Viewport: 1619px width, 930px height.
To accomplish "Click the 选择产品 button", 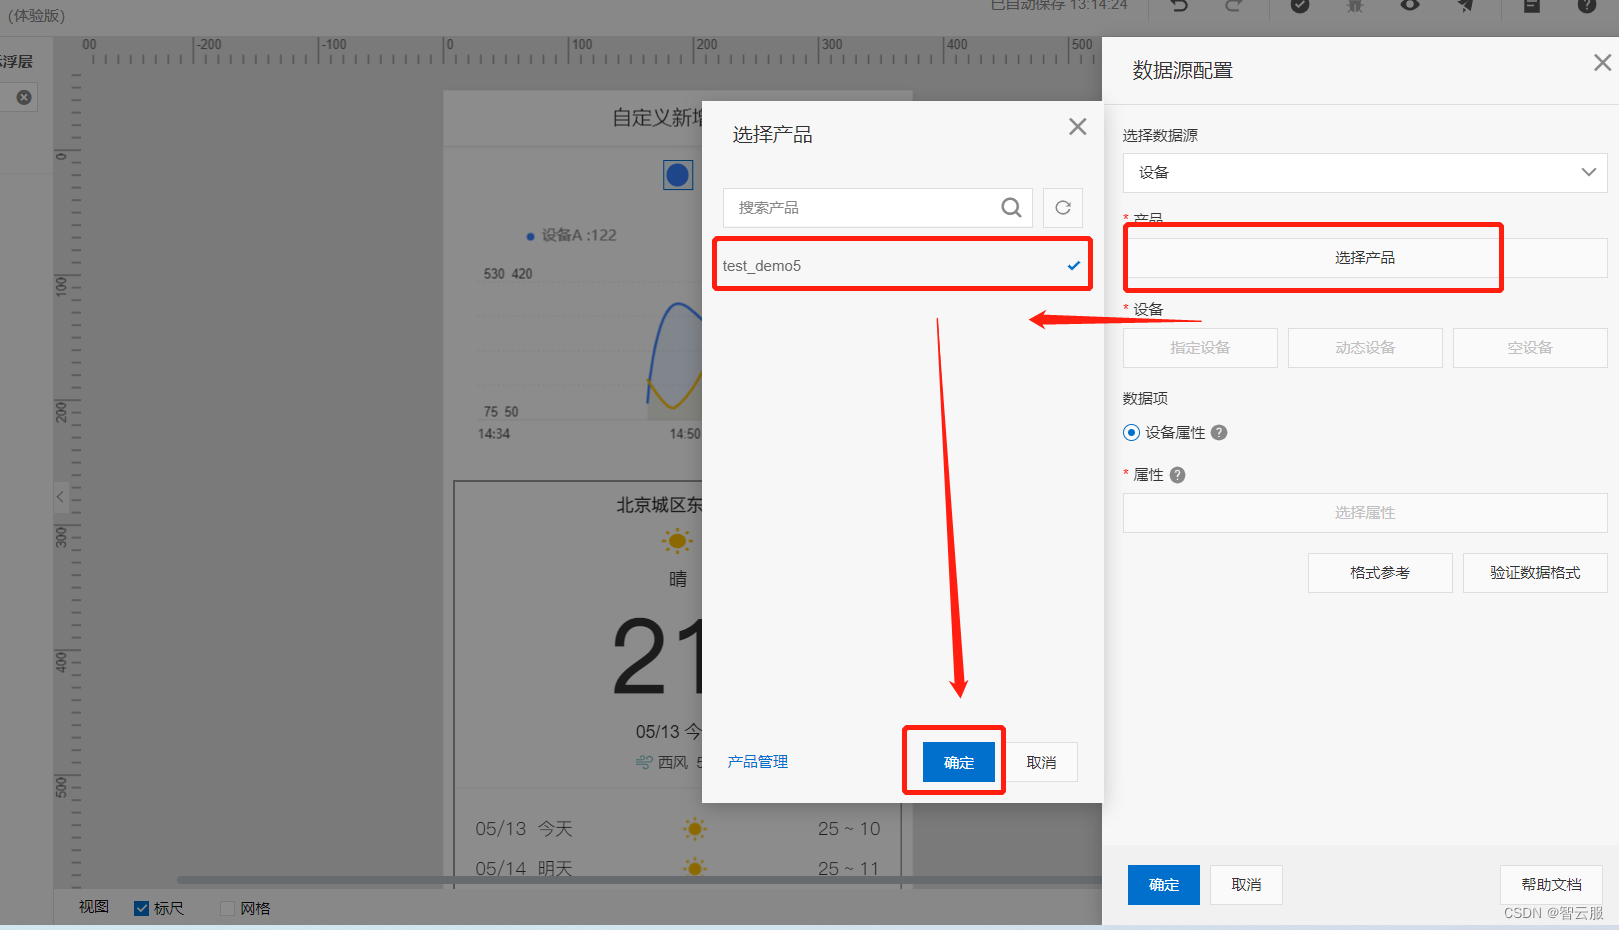I will pos(1365,258).
